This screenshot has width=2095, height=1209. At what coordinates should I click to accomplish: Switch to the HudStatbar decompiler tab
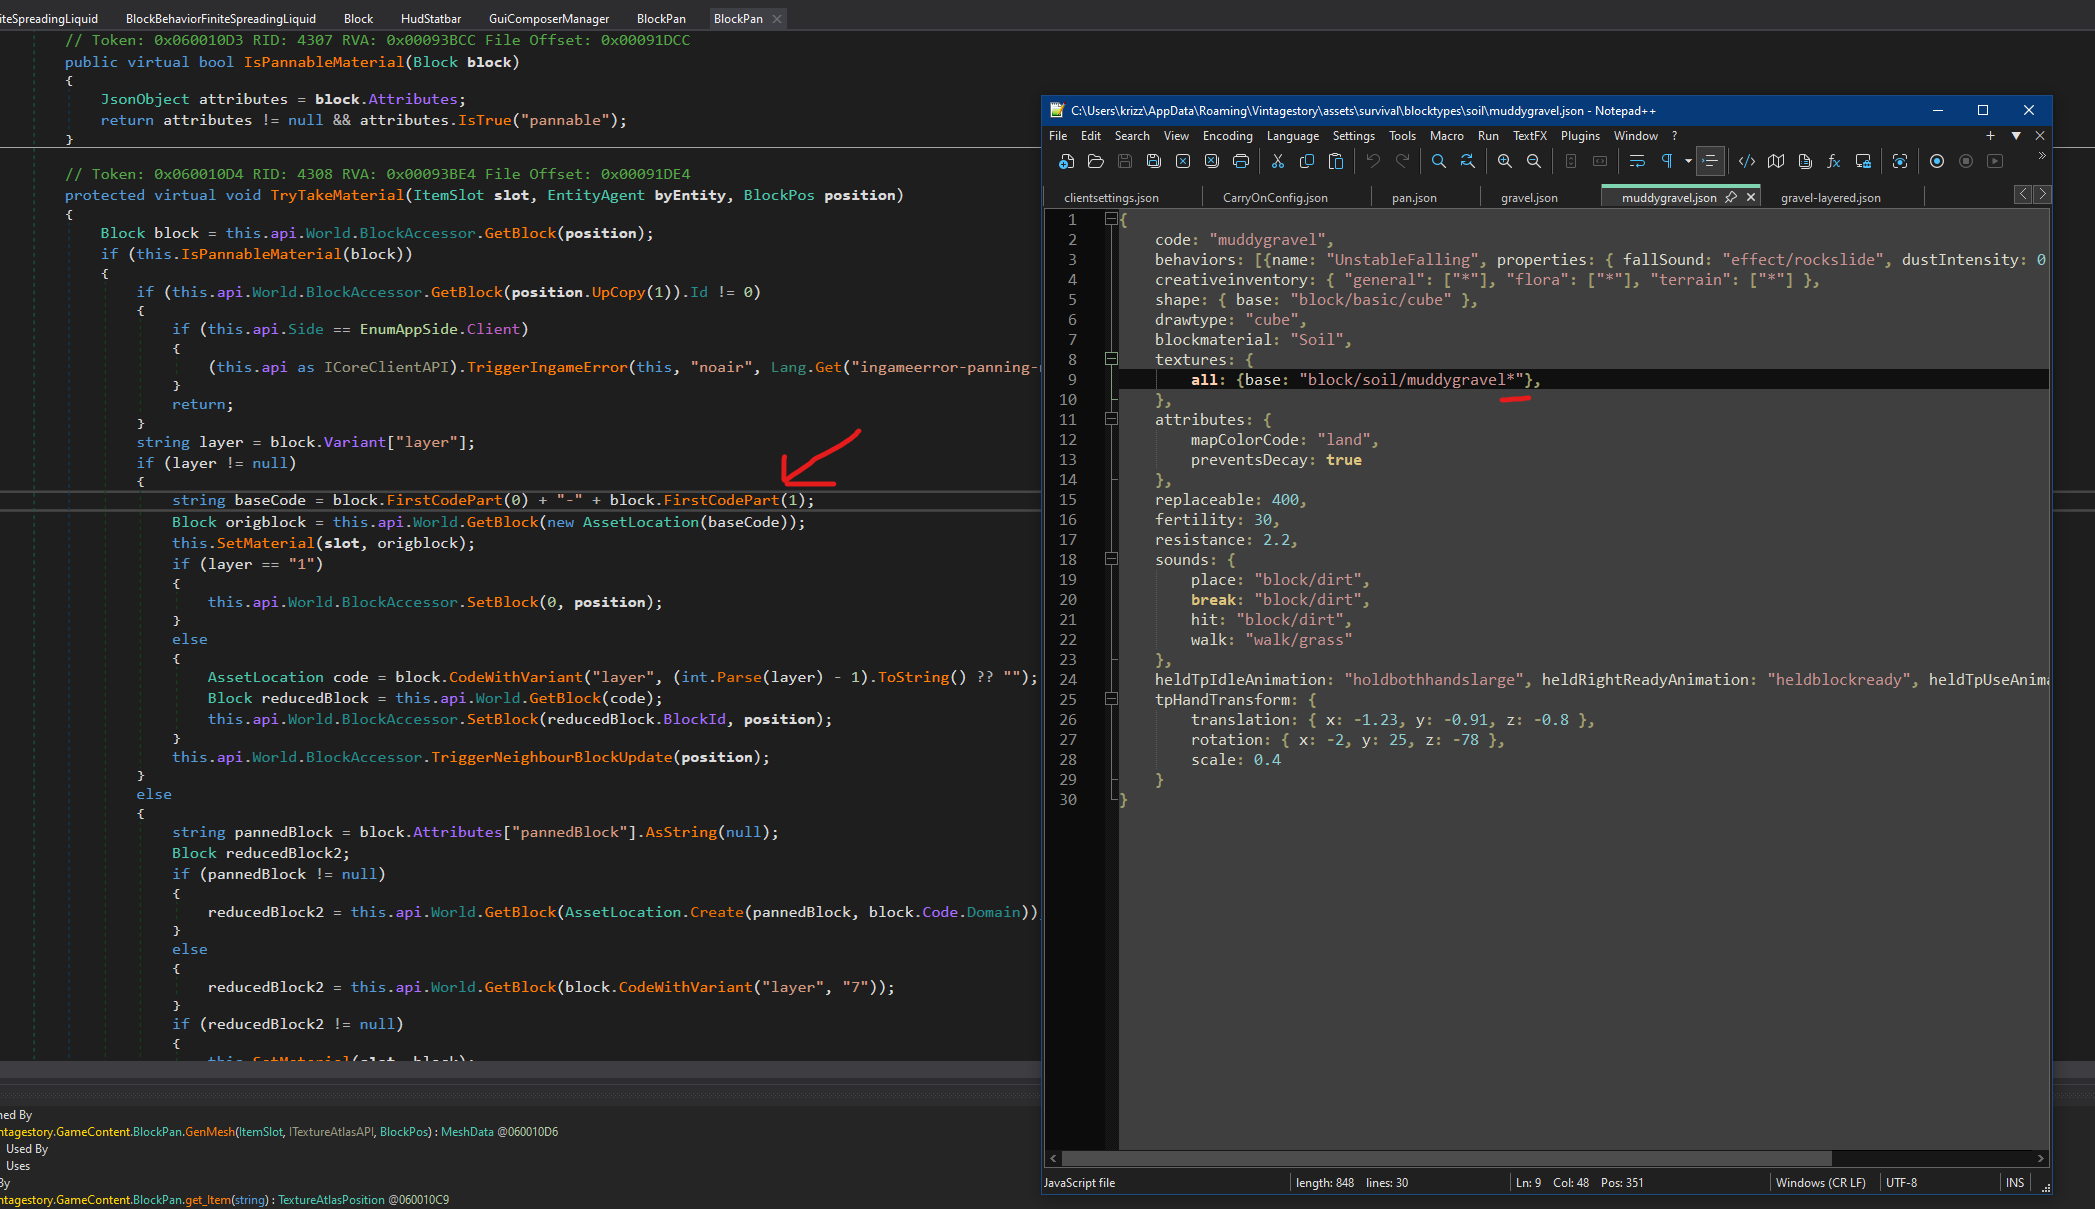[x=431, y=18]
